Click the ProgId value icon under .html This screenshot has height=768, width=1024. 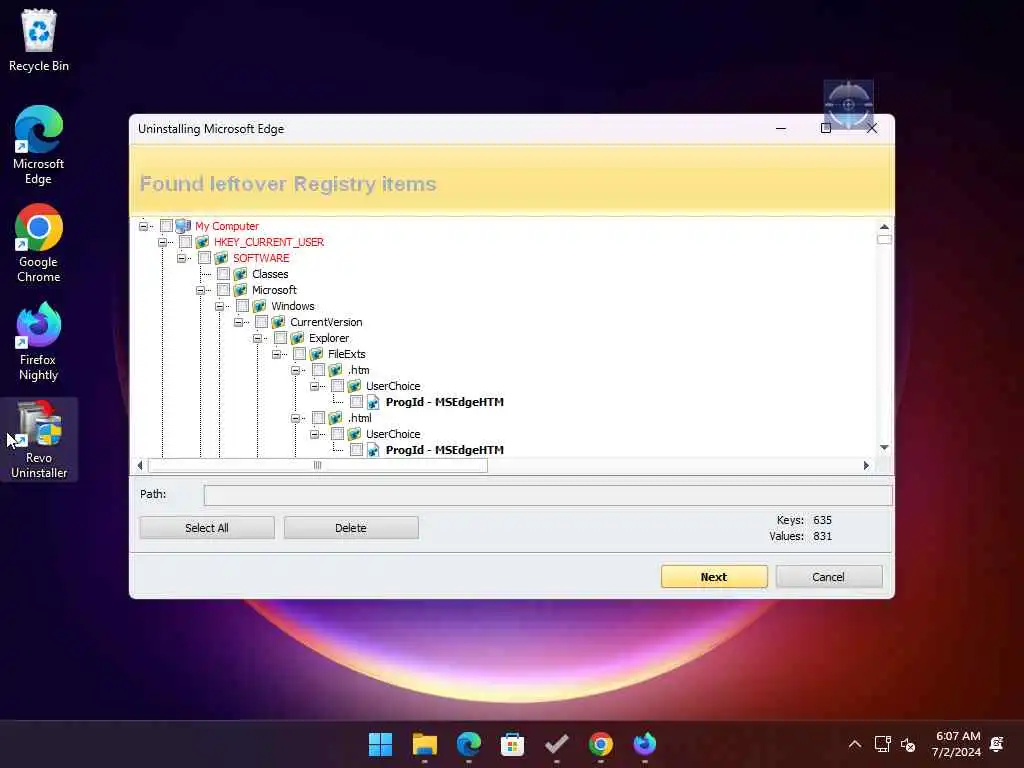point(373,450)
